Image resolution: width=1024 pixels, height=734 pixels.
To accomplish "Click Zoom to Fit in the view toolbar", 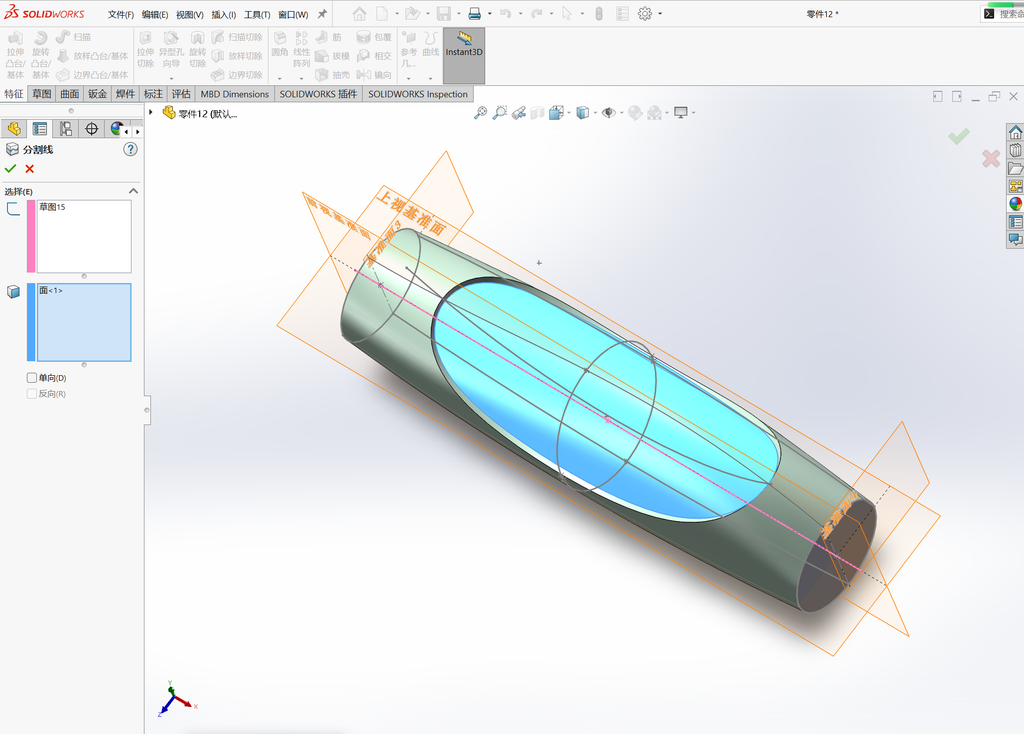I will point(480,113).
